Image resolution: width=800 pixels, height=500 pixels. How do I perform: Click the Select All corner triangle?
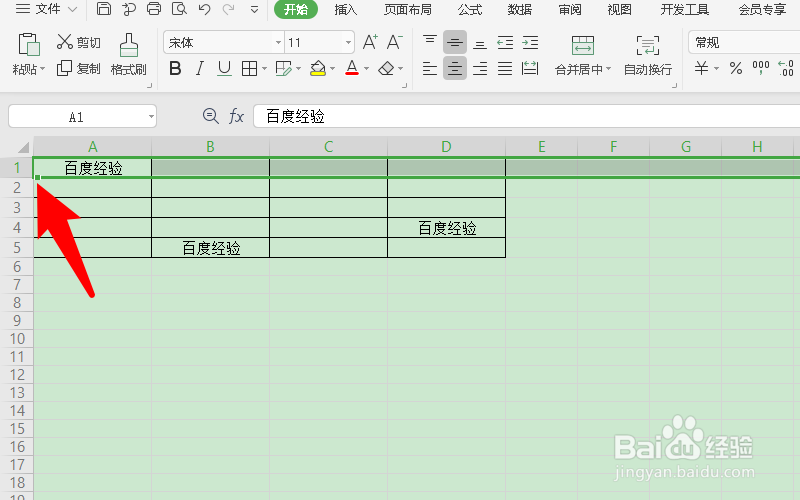pyautogui.click(x=23, y=147)
